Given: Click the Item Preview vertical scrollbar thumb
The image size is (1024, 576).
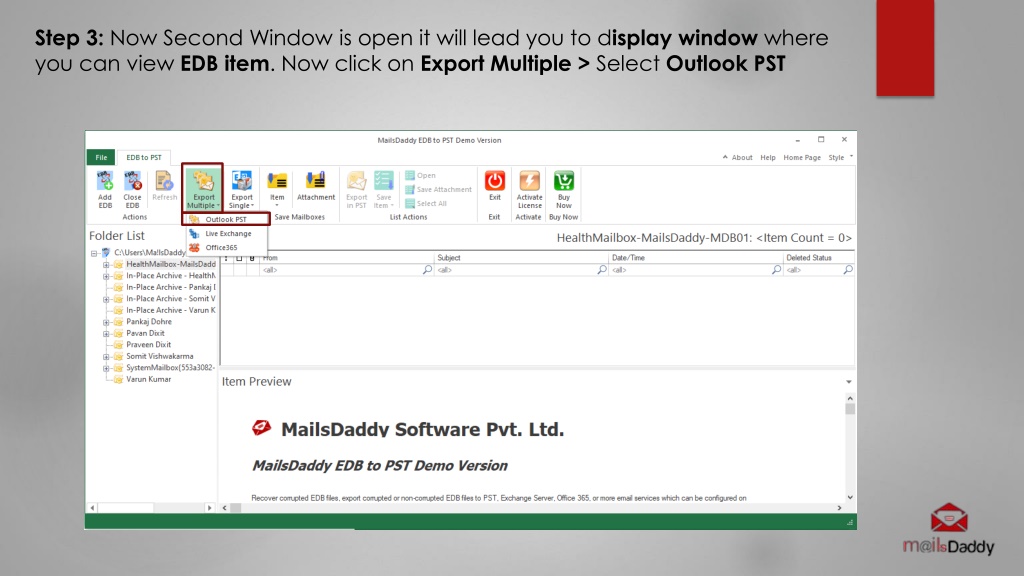Looking at the screenshot, I should [850, 409].
